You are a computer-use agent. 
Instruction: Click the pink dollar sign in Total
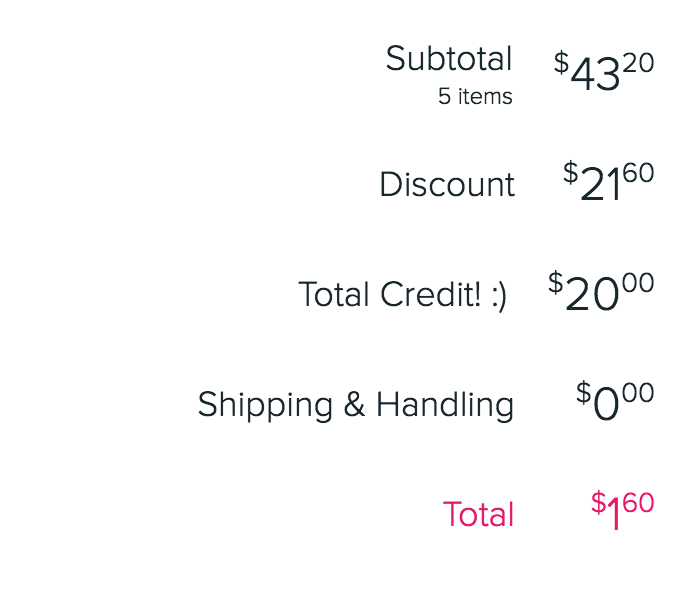[598, 502]
